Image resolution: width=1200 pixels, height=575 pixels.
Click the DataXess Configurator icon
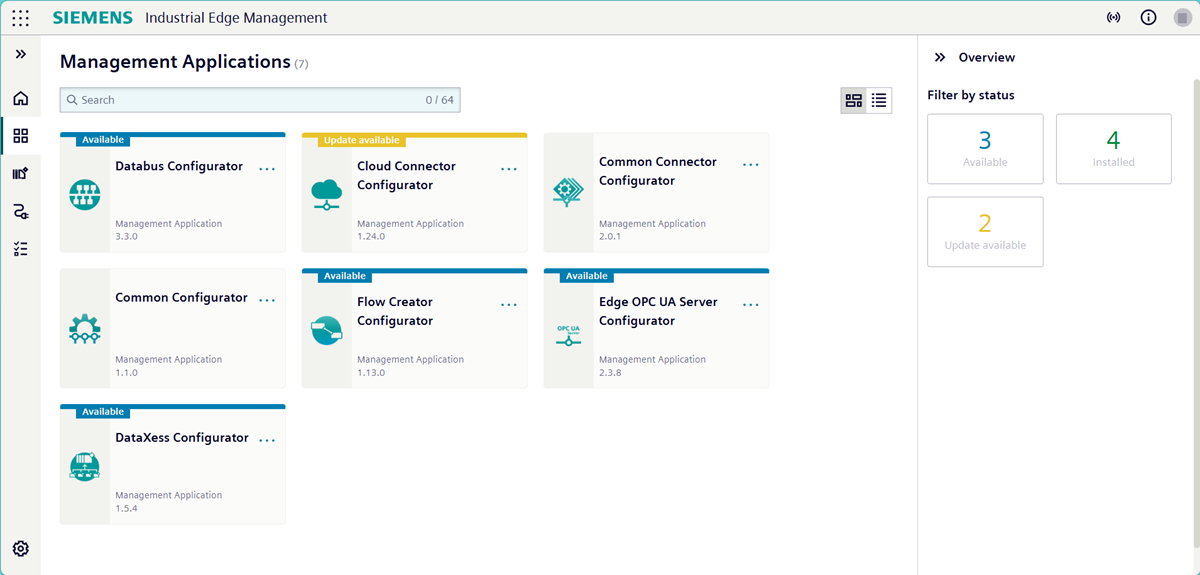(86, 465)
